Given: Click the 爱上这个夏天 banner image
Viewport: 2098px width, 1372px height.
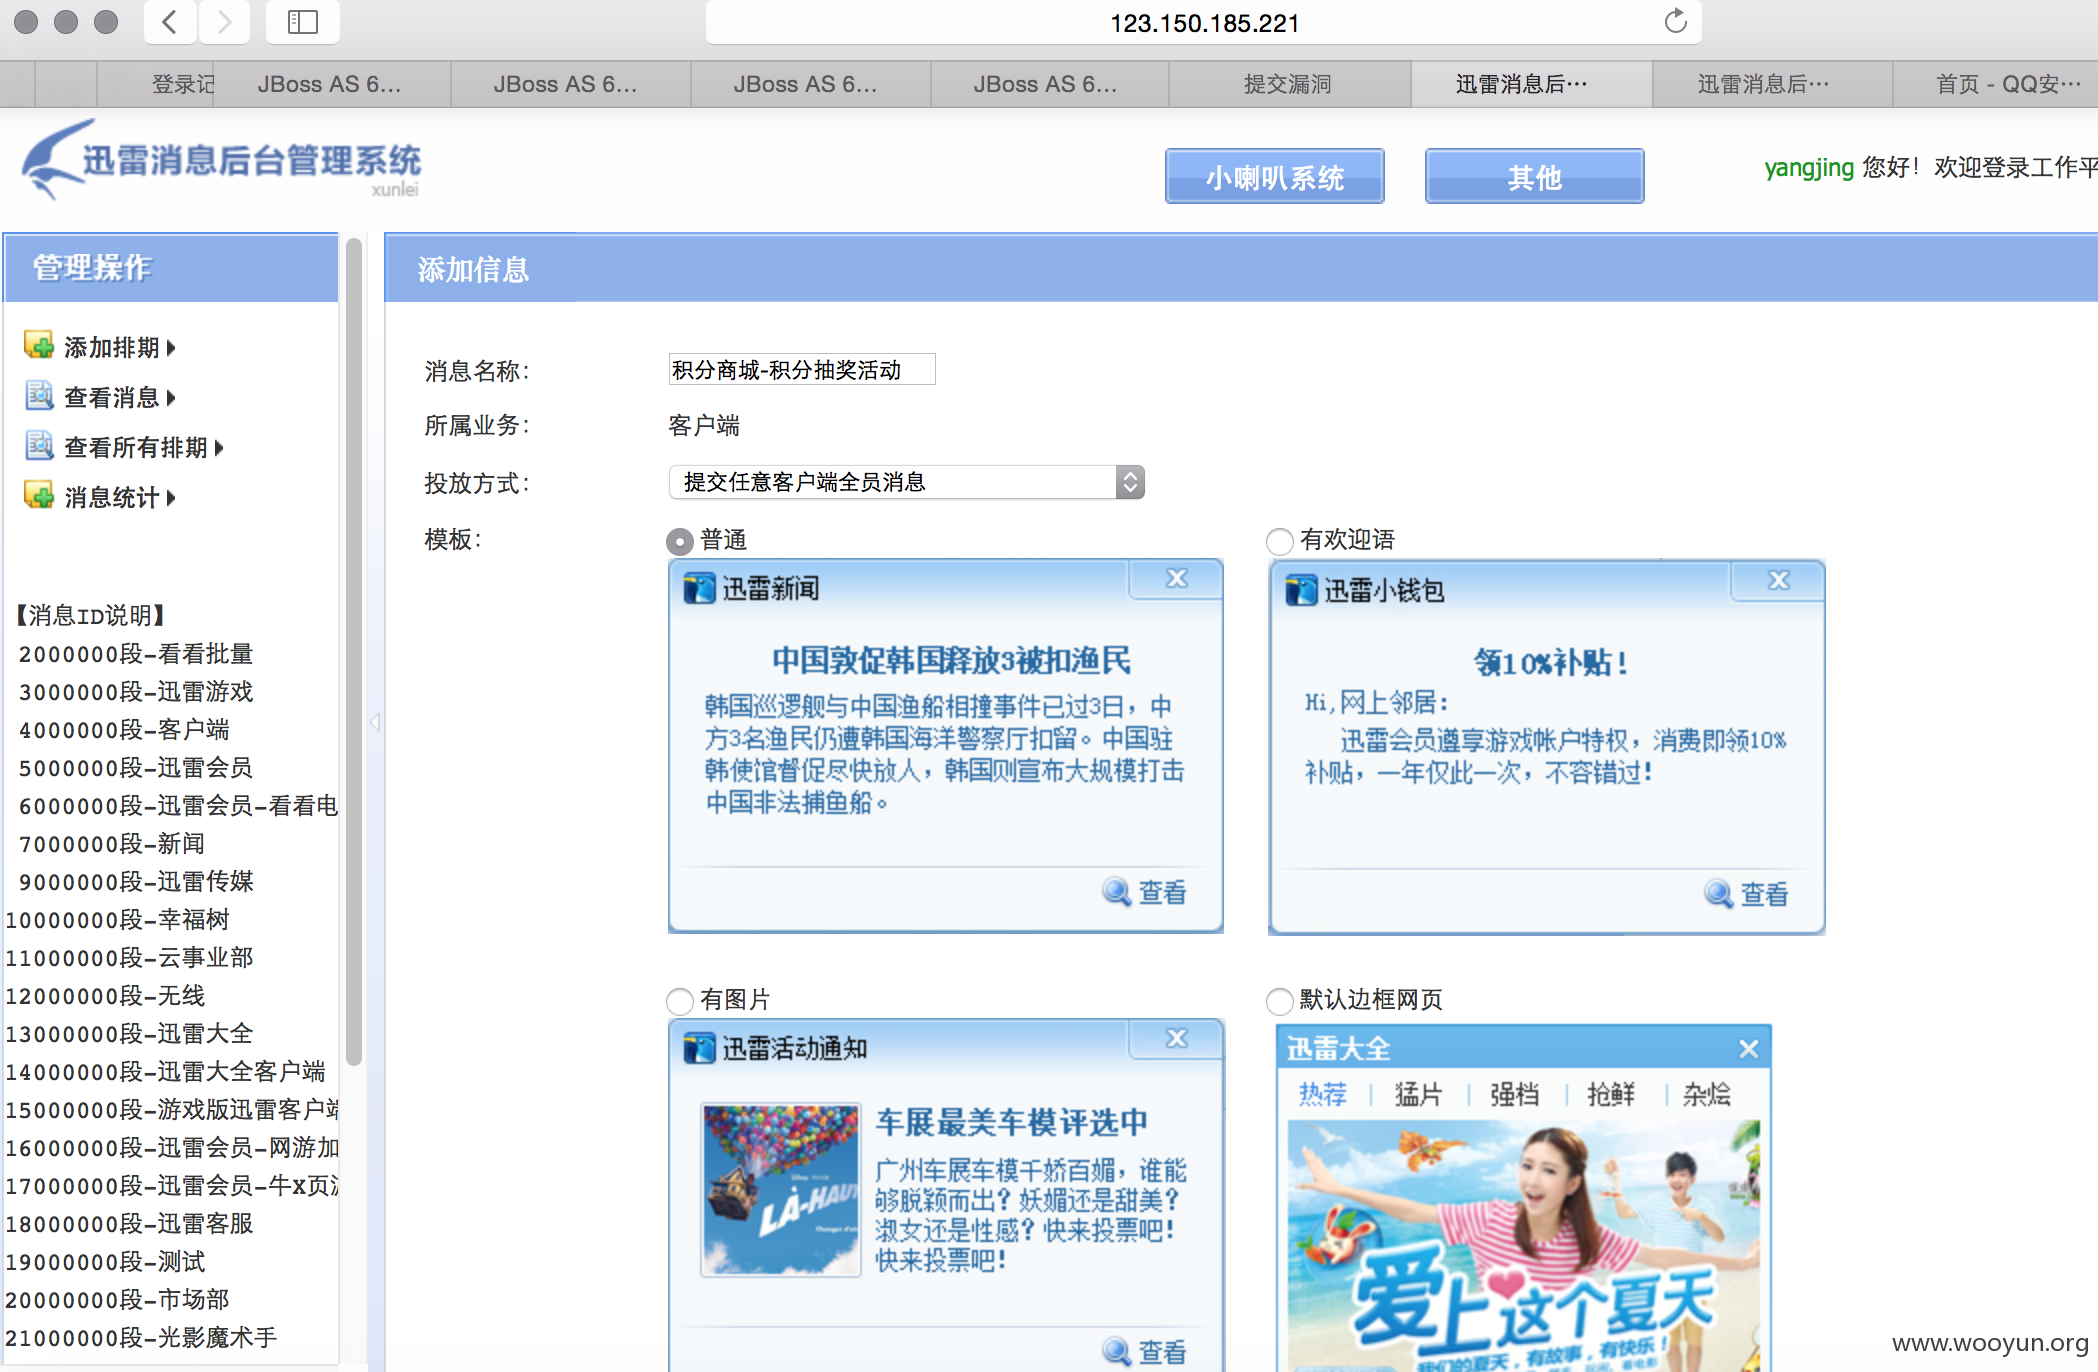Looking at the screenshot, I should pyautogui.click(x=1523, y=1245).
